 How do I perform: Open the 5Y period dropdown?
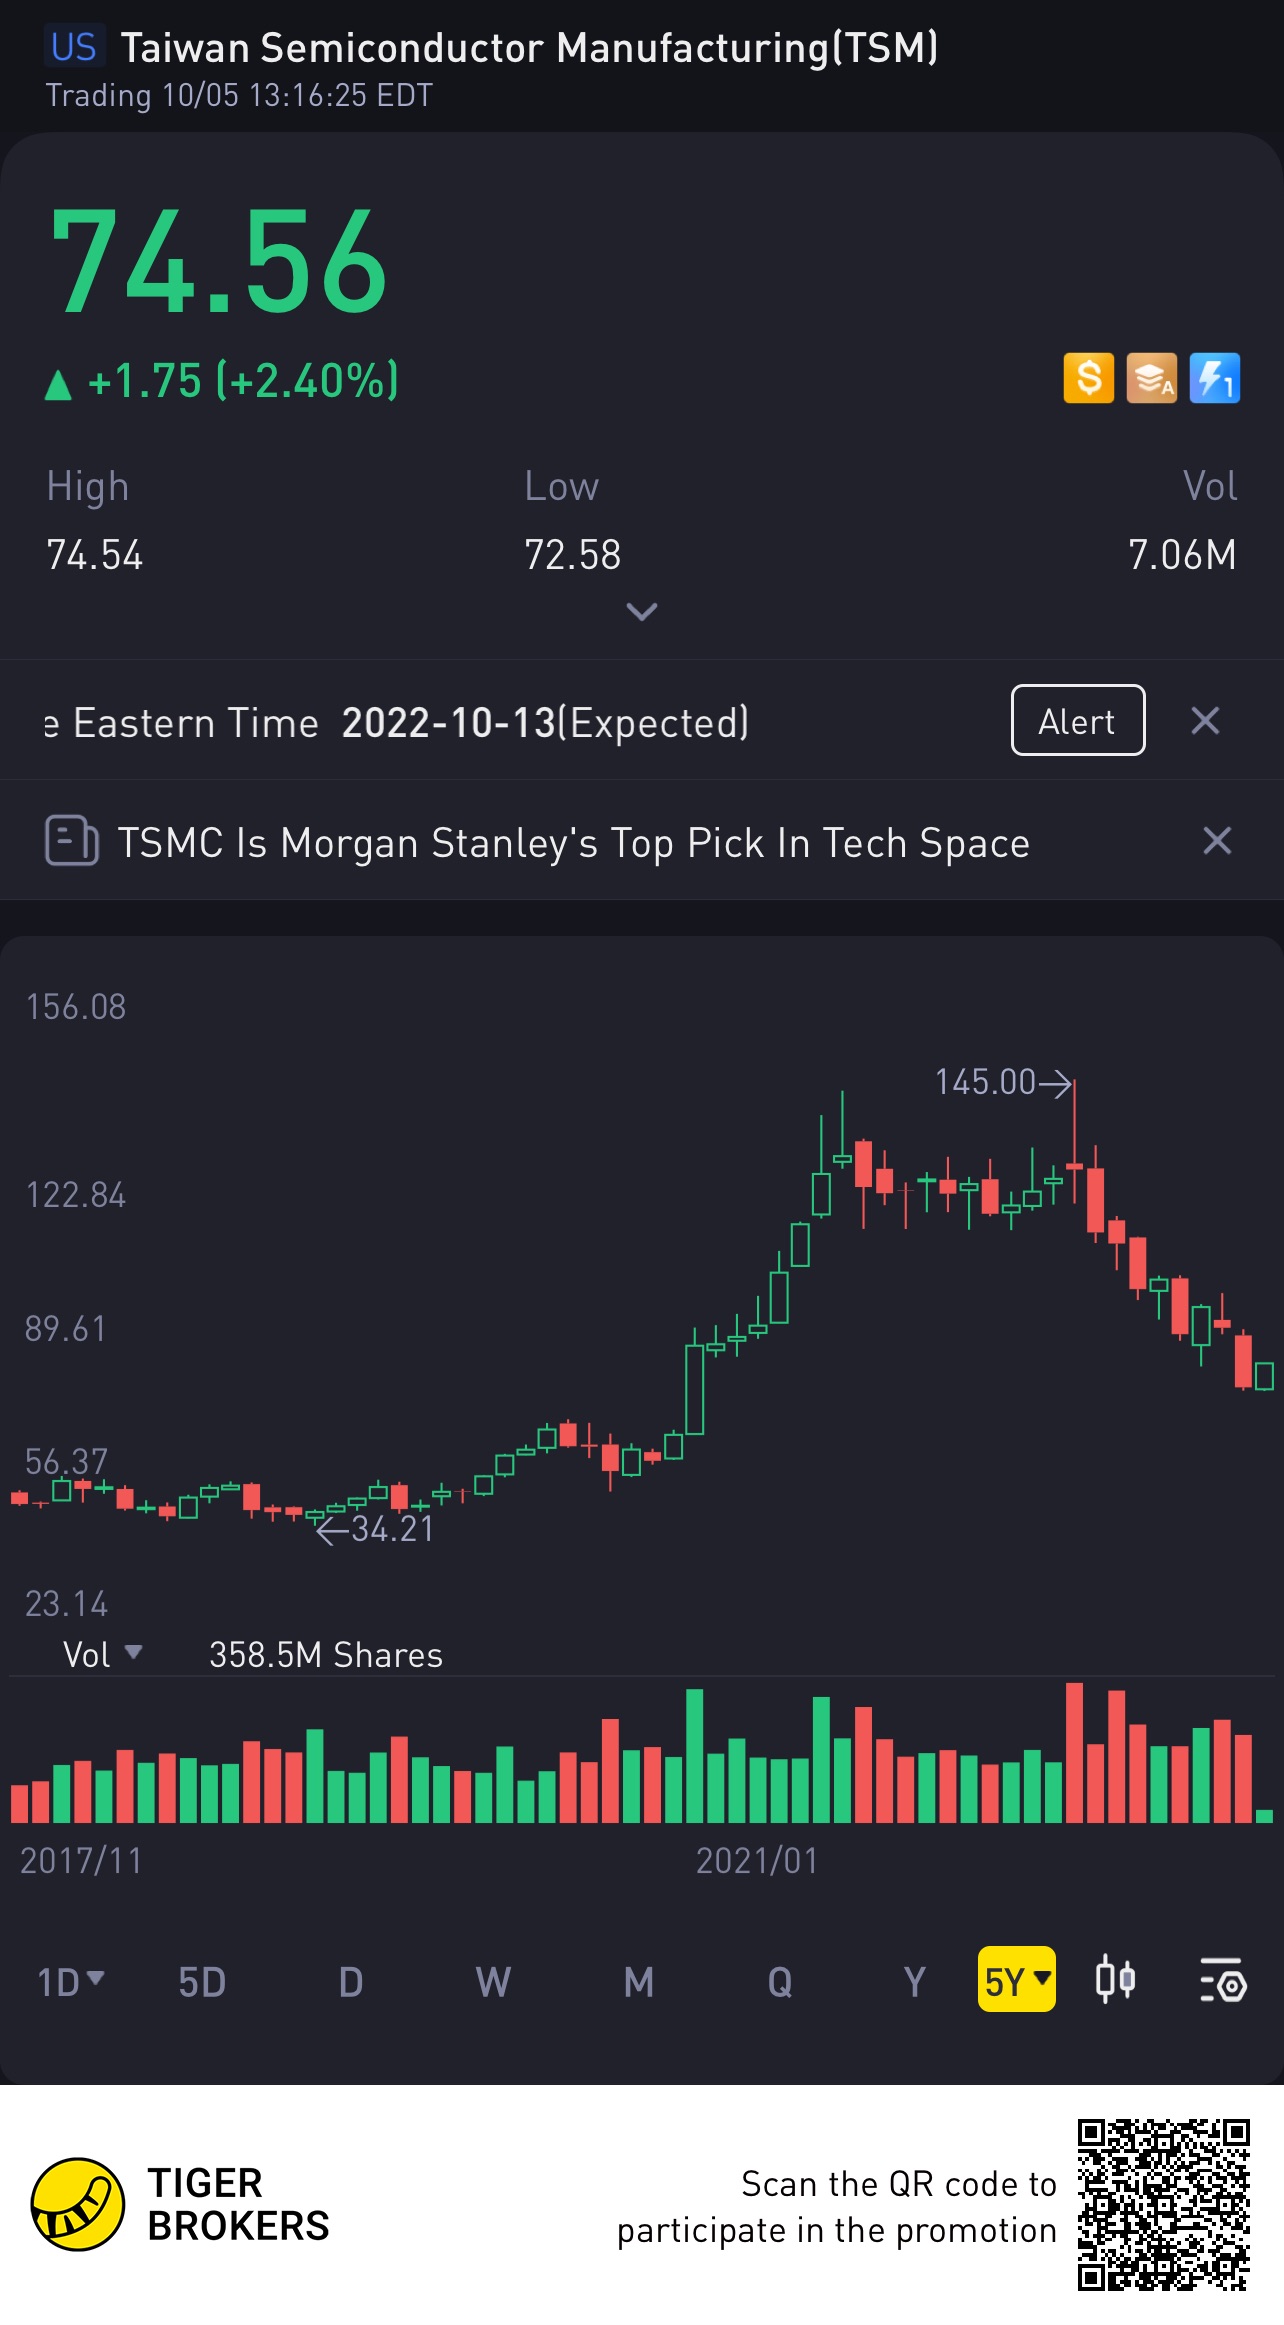(x=1016, y=1980)
